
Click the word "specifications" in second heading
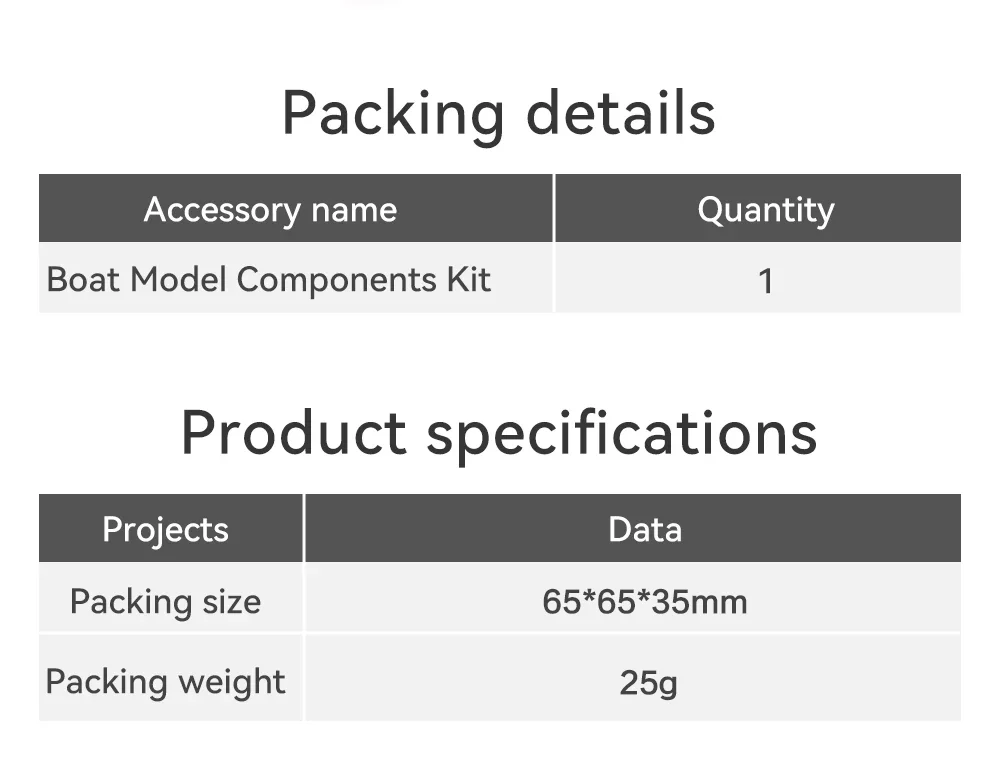(622, 433)
